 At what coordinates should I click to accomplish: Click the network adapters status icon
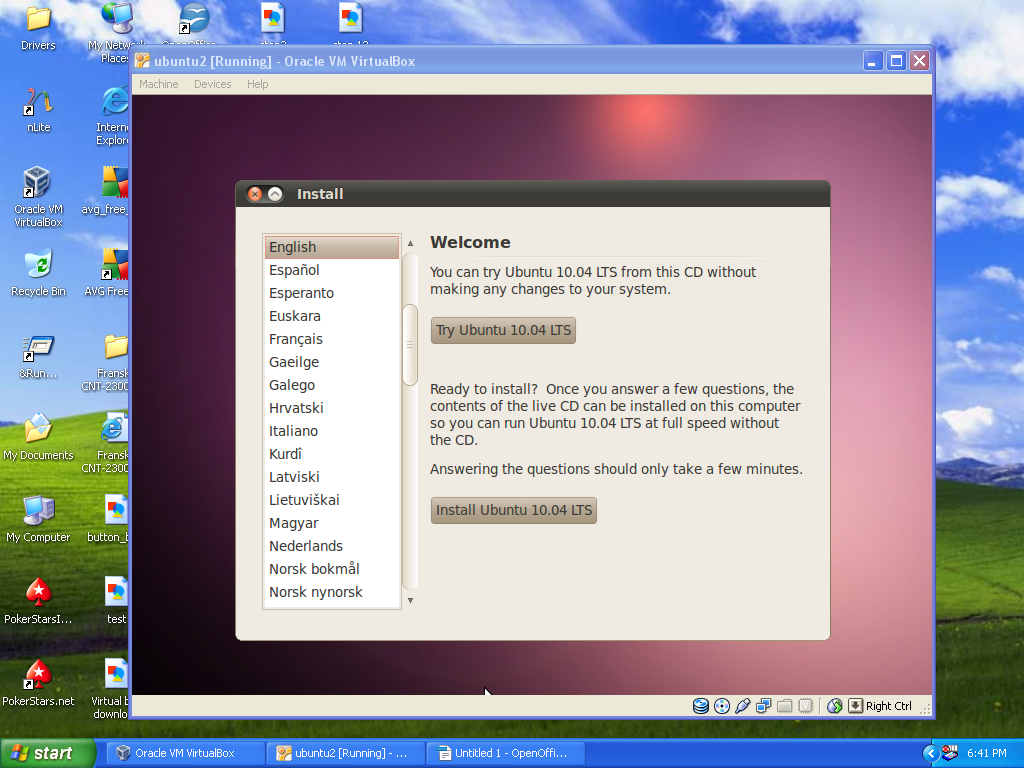pos(763,706)
